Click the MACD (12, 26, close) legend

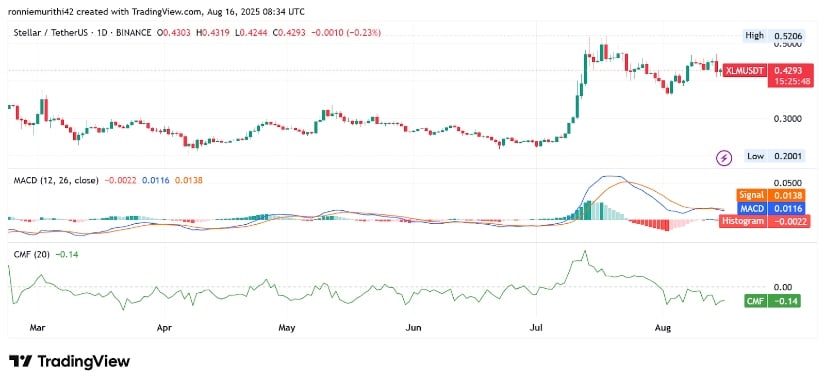click(55, 180)
